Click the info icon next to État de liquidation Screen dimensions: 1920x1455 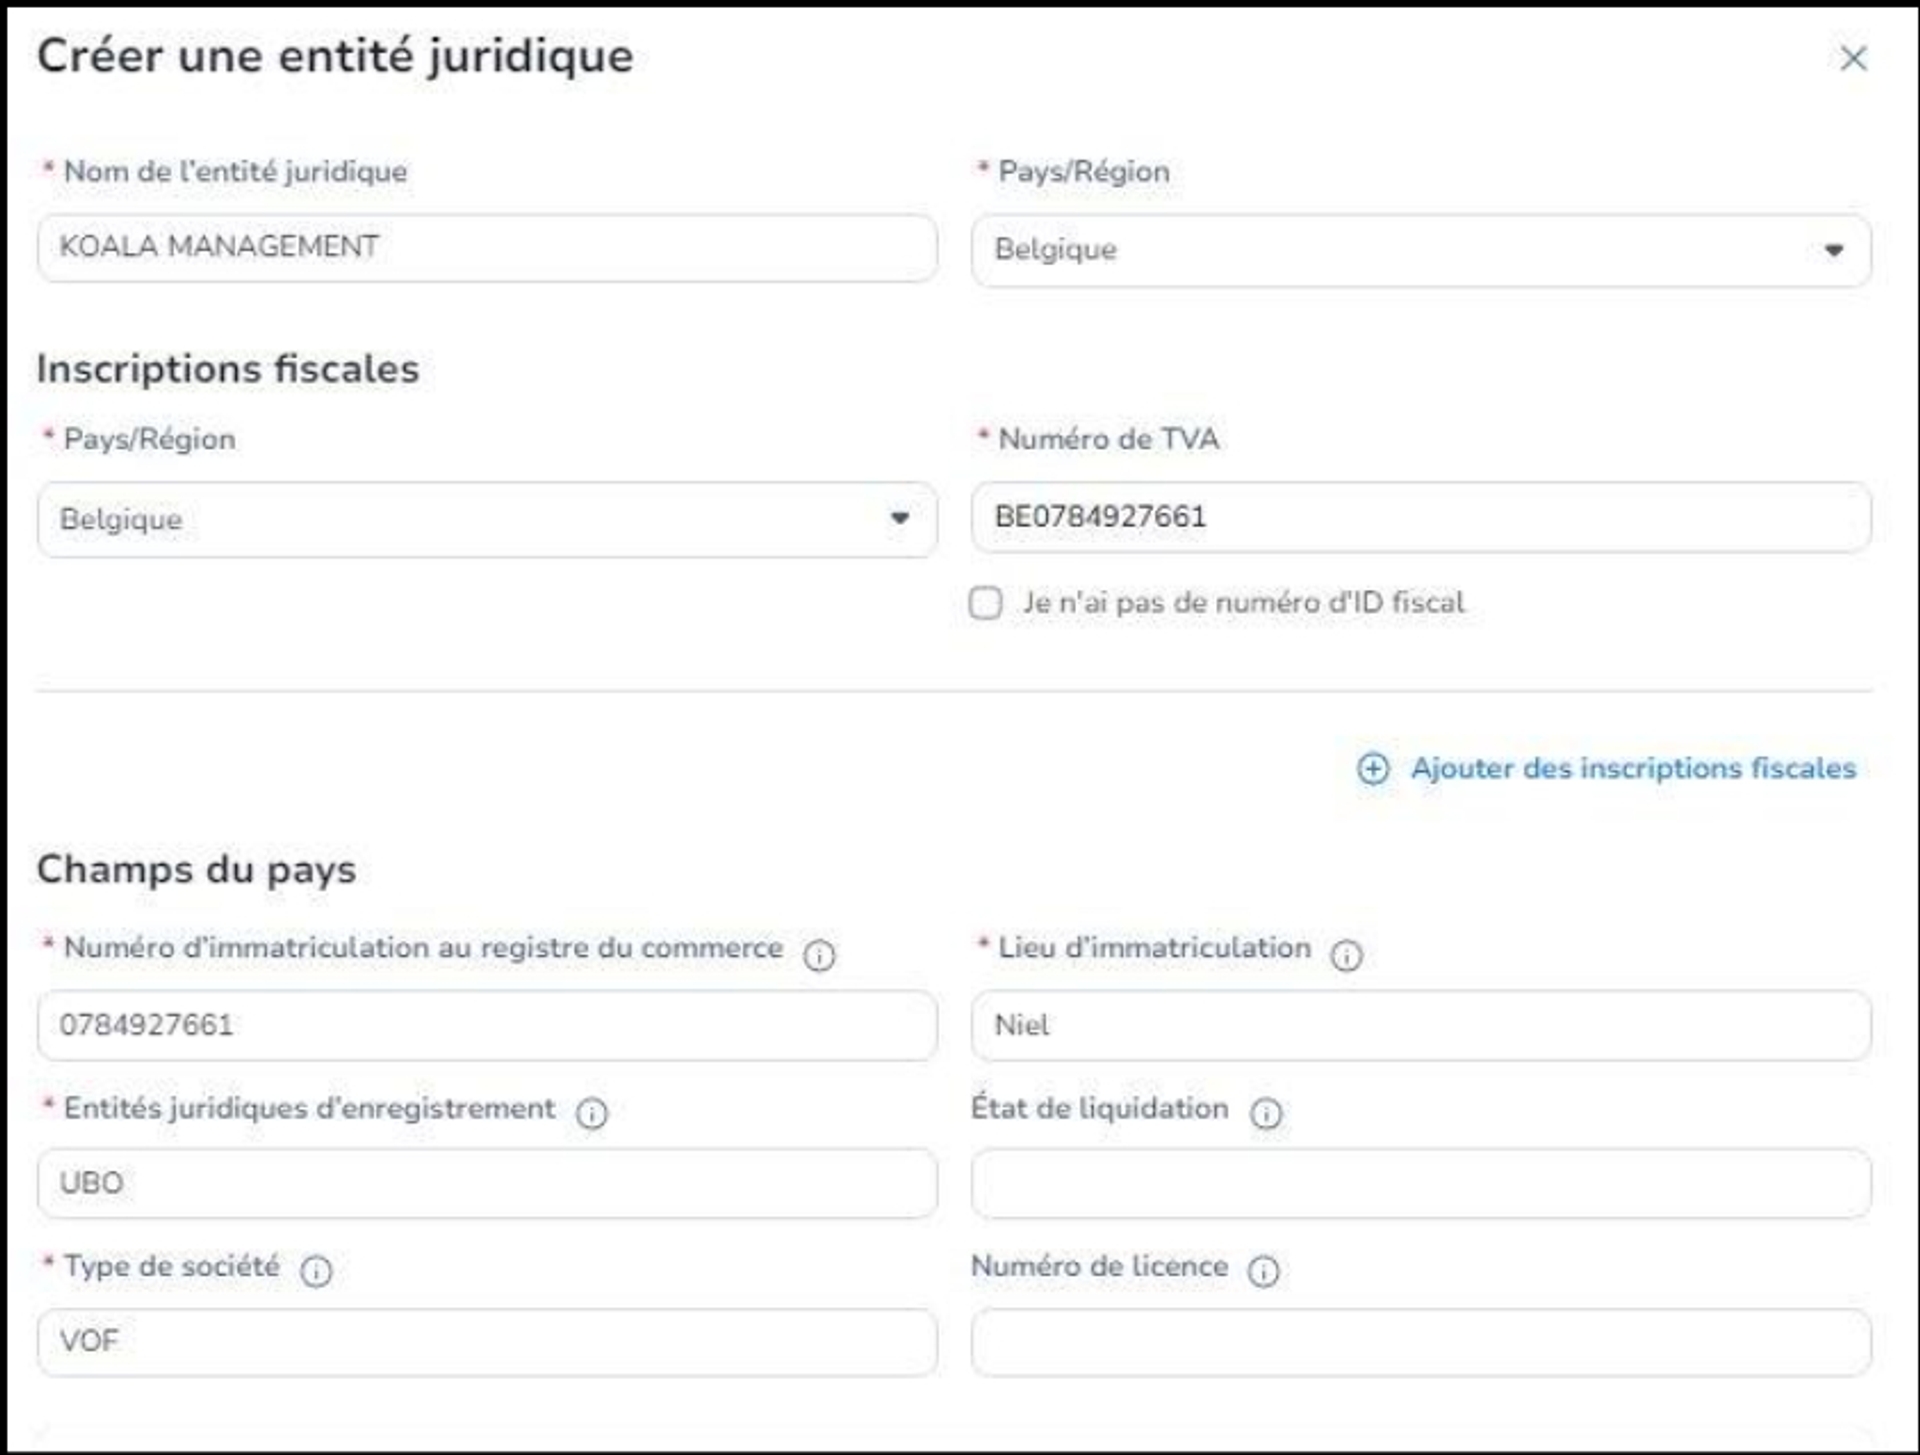coord(1267,1113)
